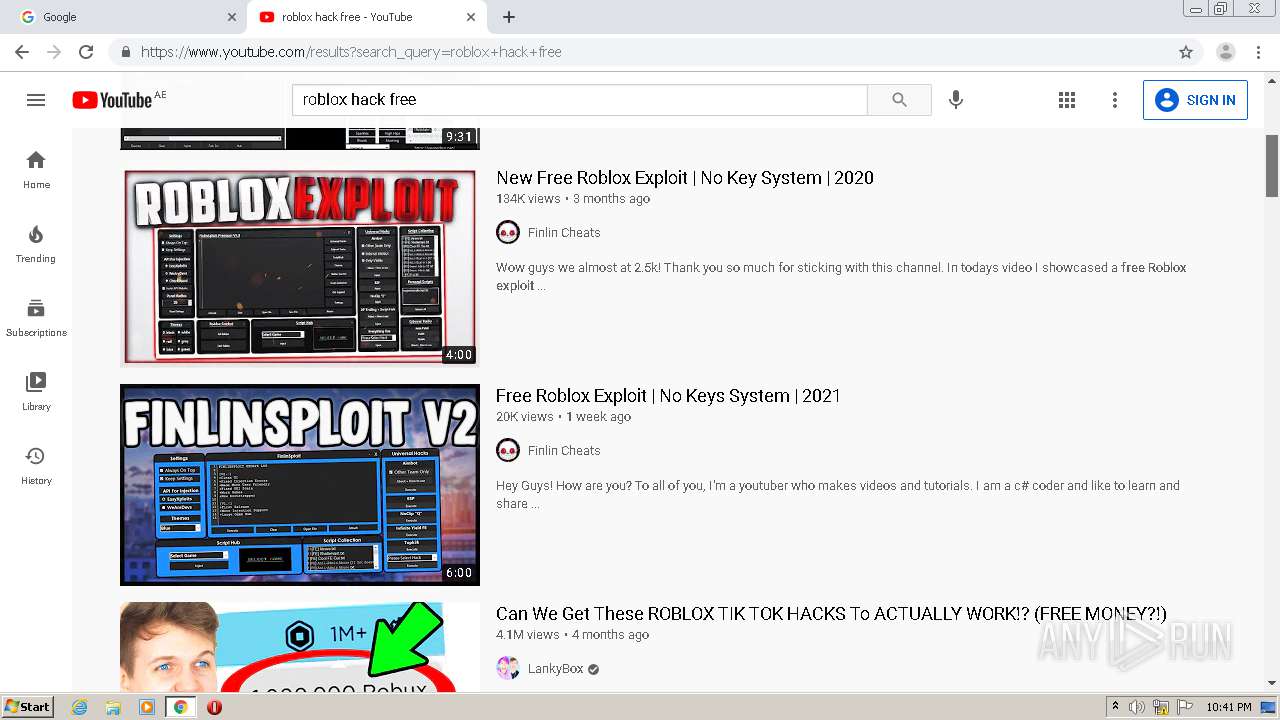Open Library in sidebar
This screenshot has height=720, width=1280.
36,391
